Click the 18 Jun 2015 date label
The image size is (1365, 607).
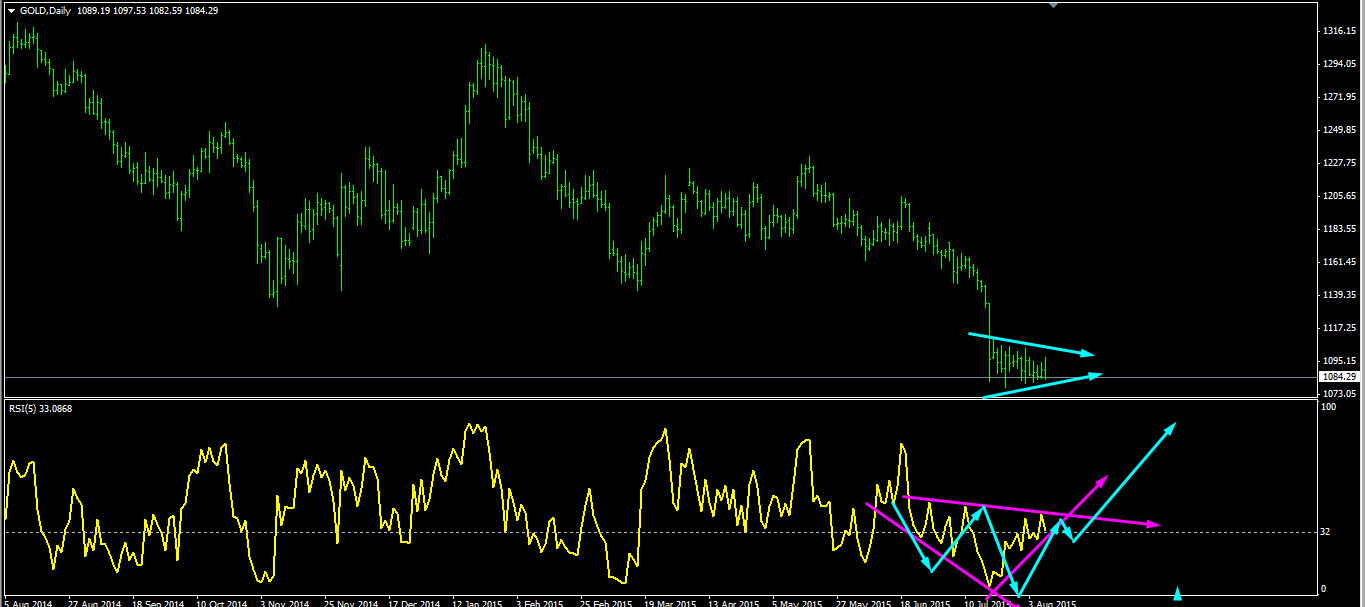pyautogui.click(x=926, y=603)
